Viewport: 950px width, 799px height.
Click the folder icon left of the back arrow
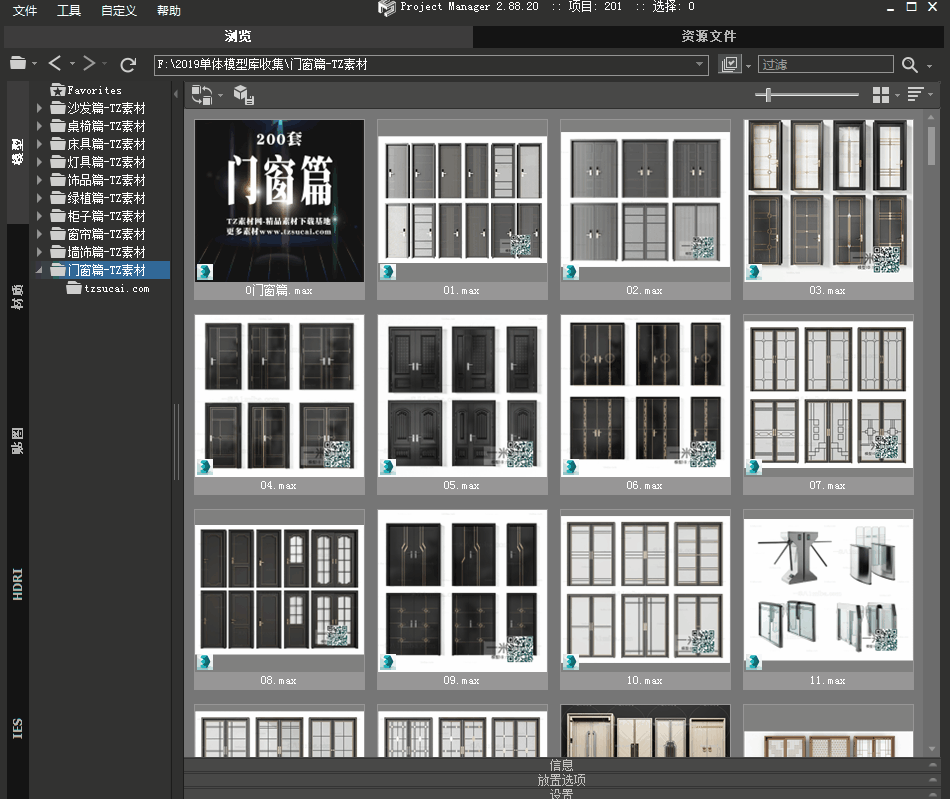(x=18, y=64)
